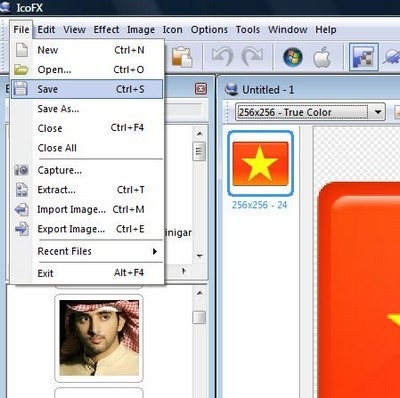Open the View menu
Screen dimensions: 400x398
pos(74,30)
